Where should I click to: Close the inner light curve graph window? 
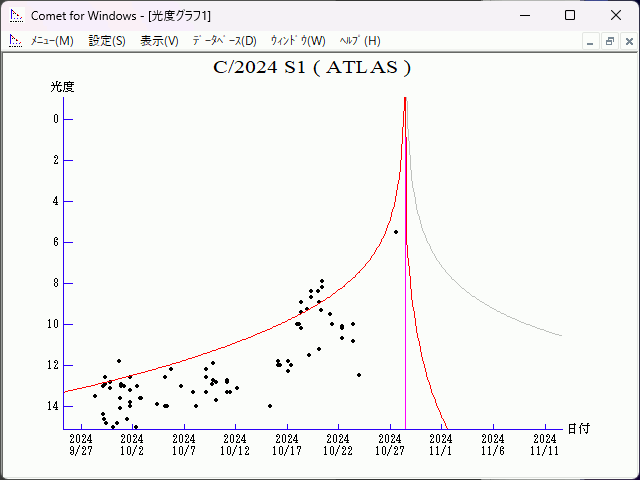[627, 41]
